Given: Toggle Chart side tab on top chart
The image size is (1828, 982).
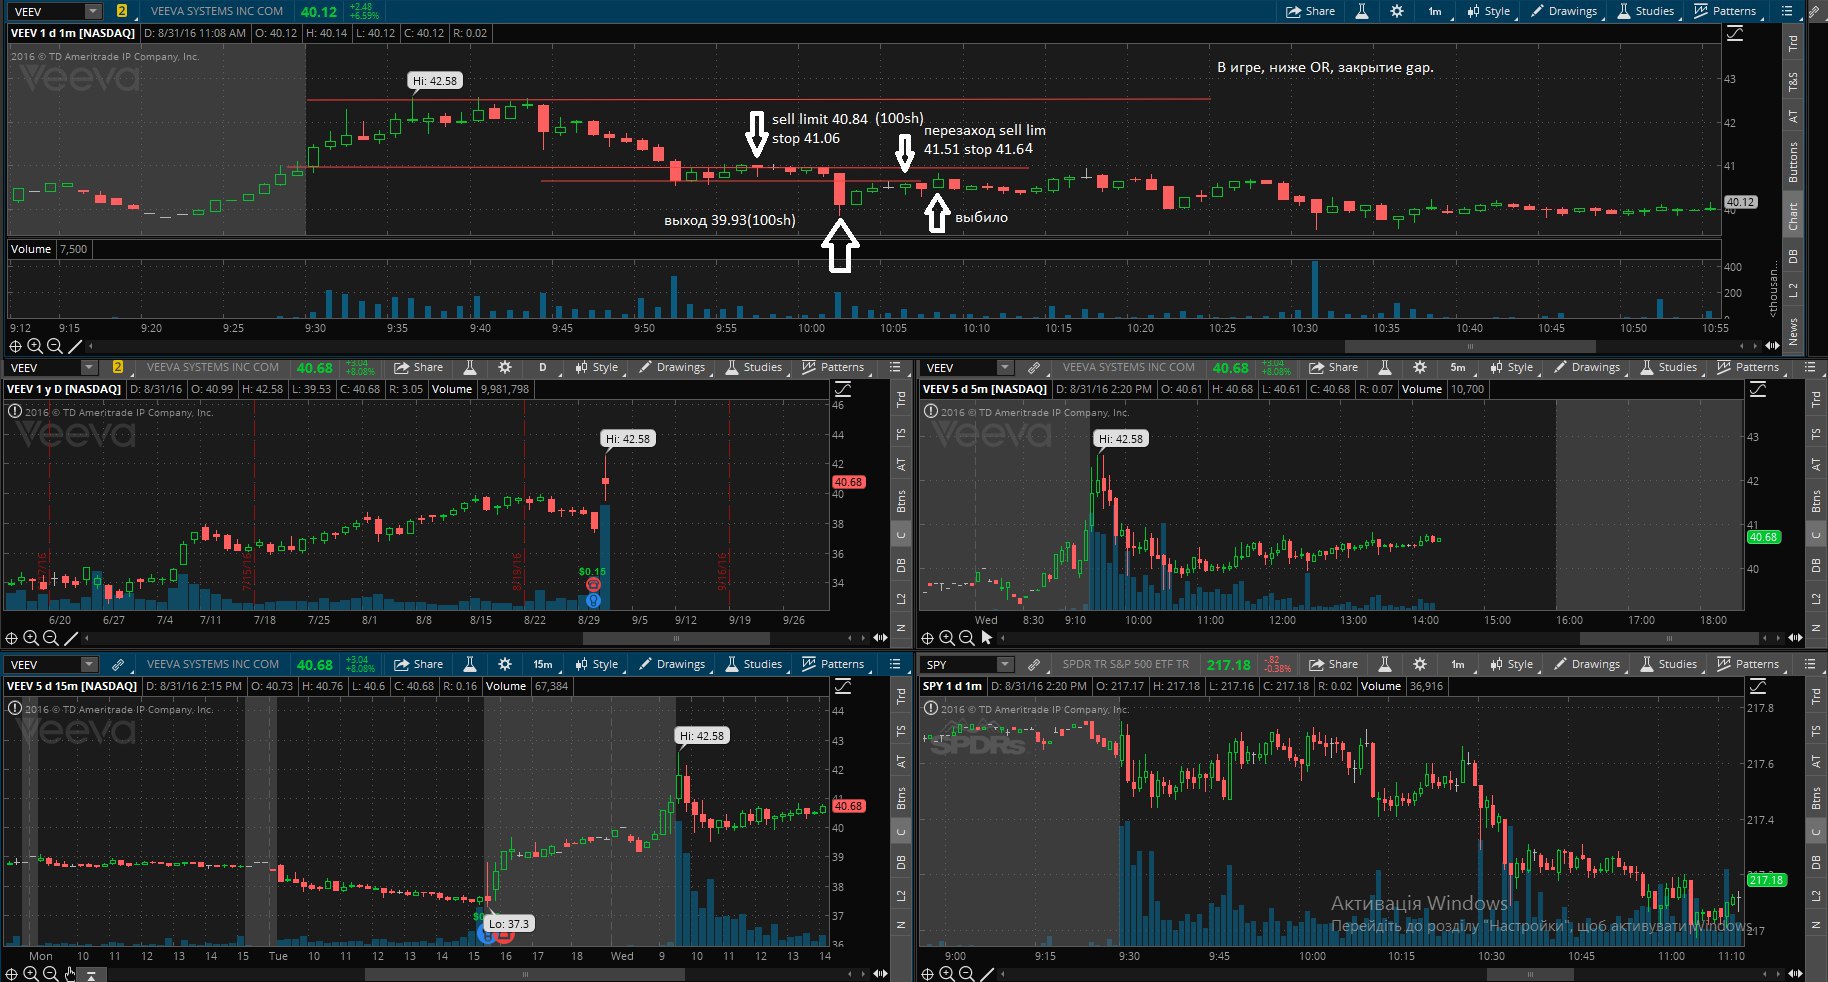Looking at the screenshot, I should coord(1793,216).
